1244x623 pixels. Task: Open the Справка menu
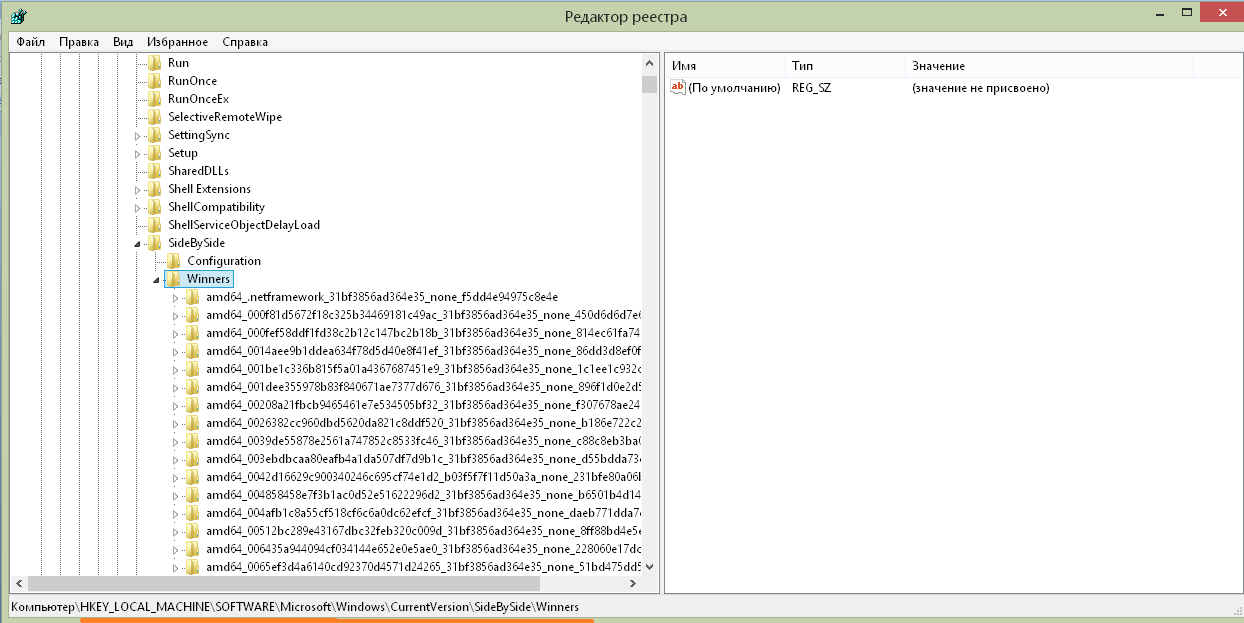point(245,42)
